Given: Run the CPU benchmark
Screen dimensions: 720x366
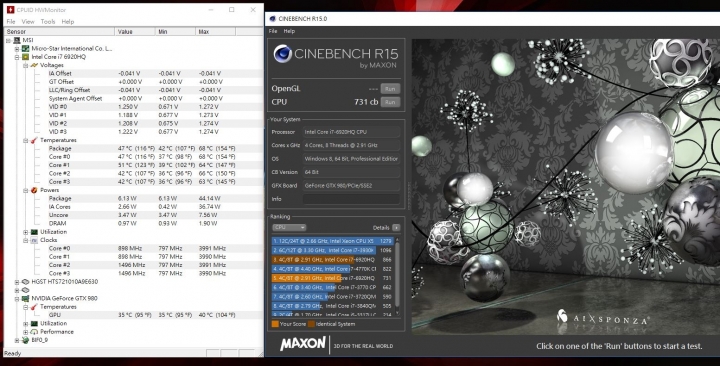Looking at the screenshot, I should point(390,102).
